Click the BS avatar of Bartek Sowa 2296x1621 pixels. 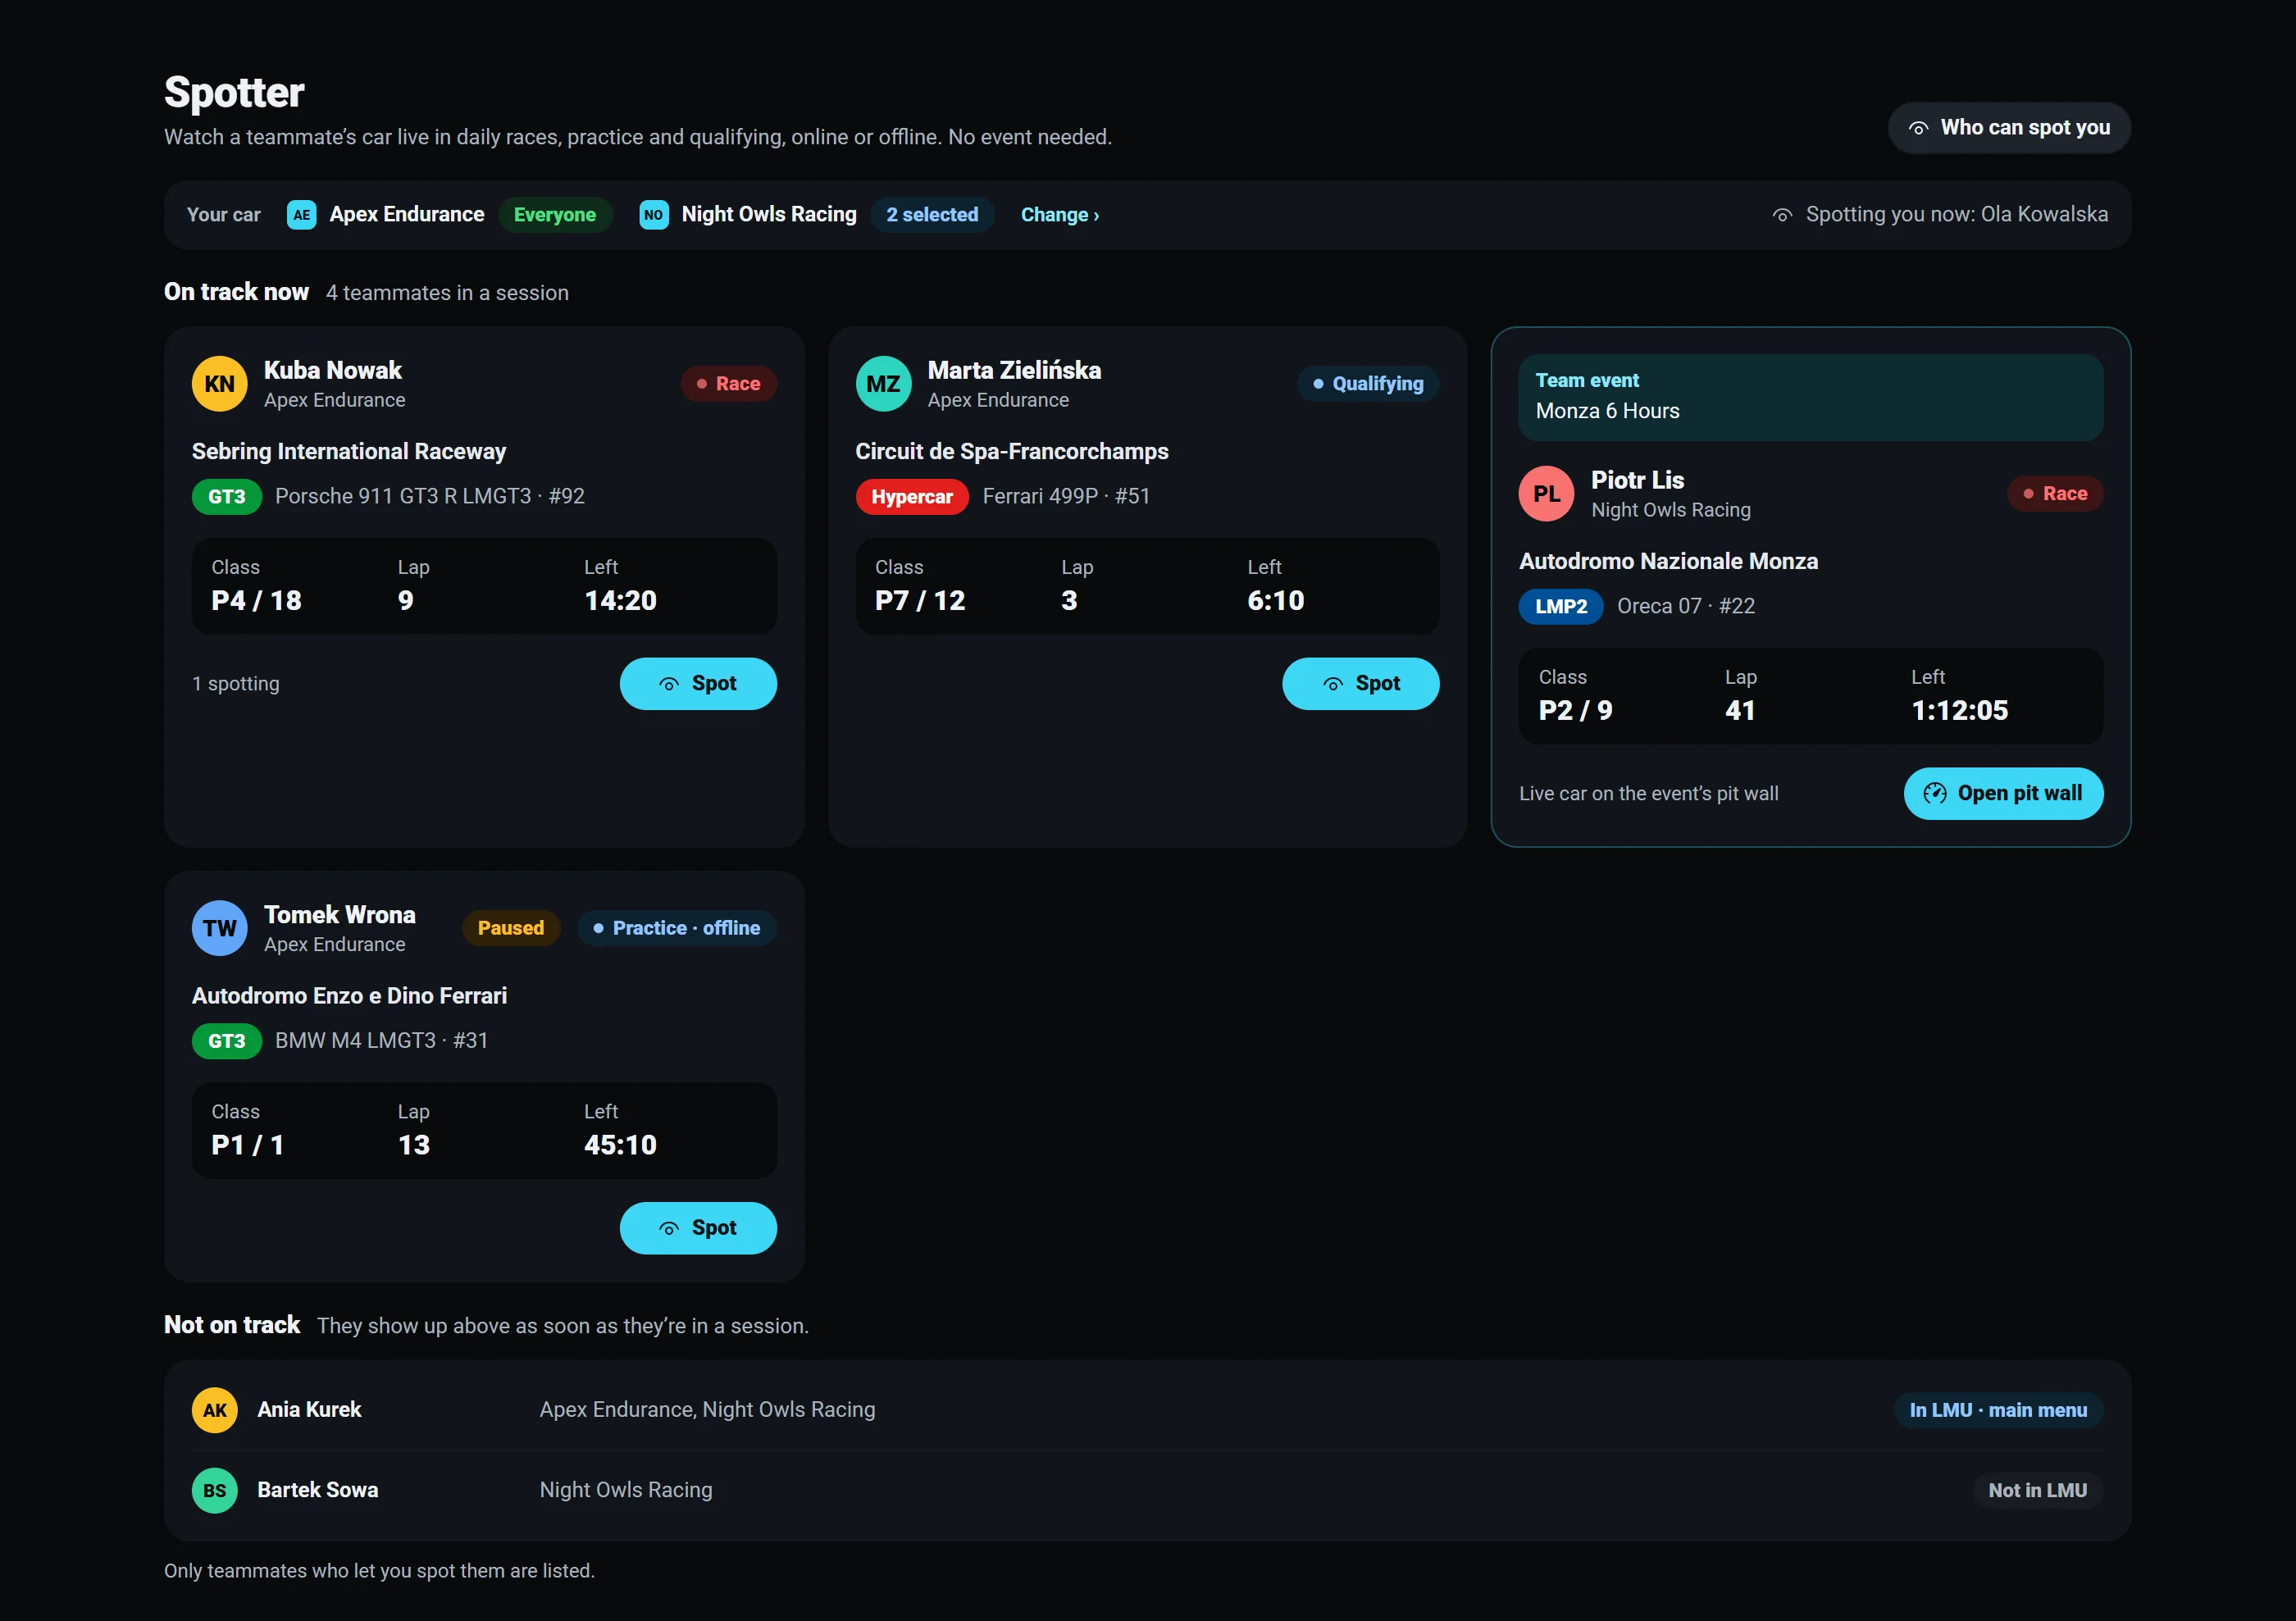point(215,1490)
